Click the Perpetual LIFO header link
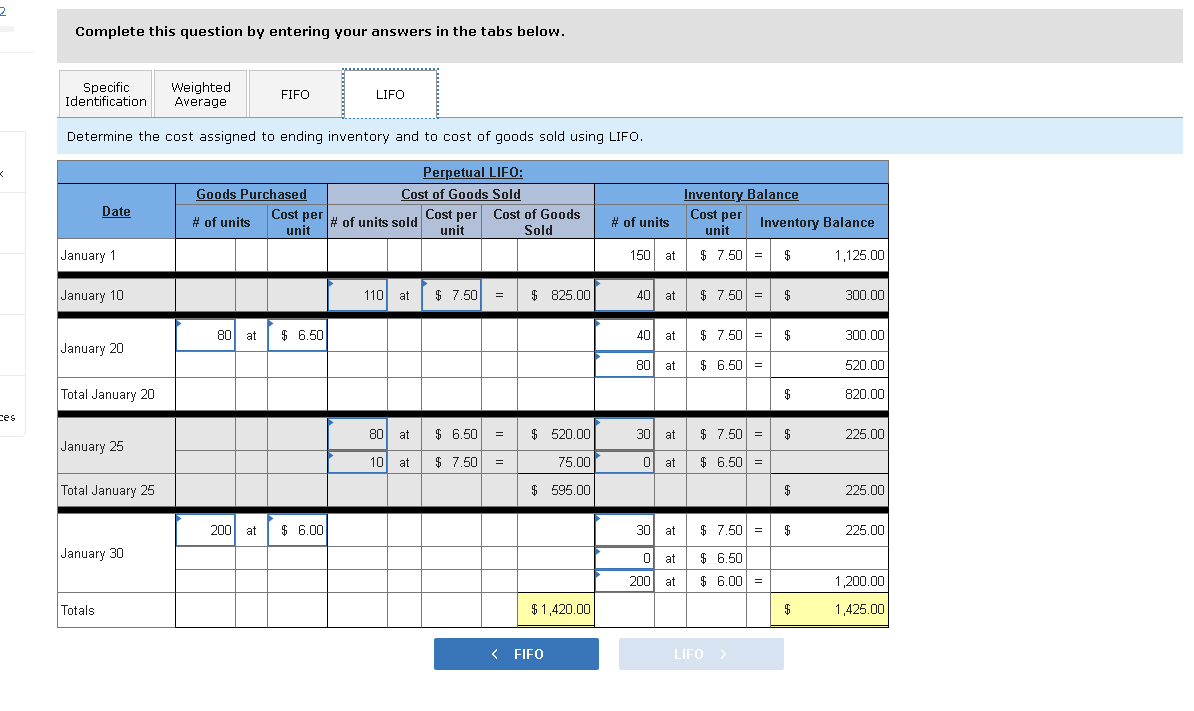The width and height of the screenshot is (1194, 711). pos(471,172)
